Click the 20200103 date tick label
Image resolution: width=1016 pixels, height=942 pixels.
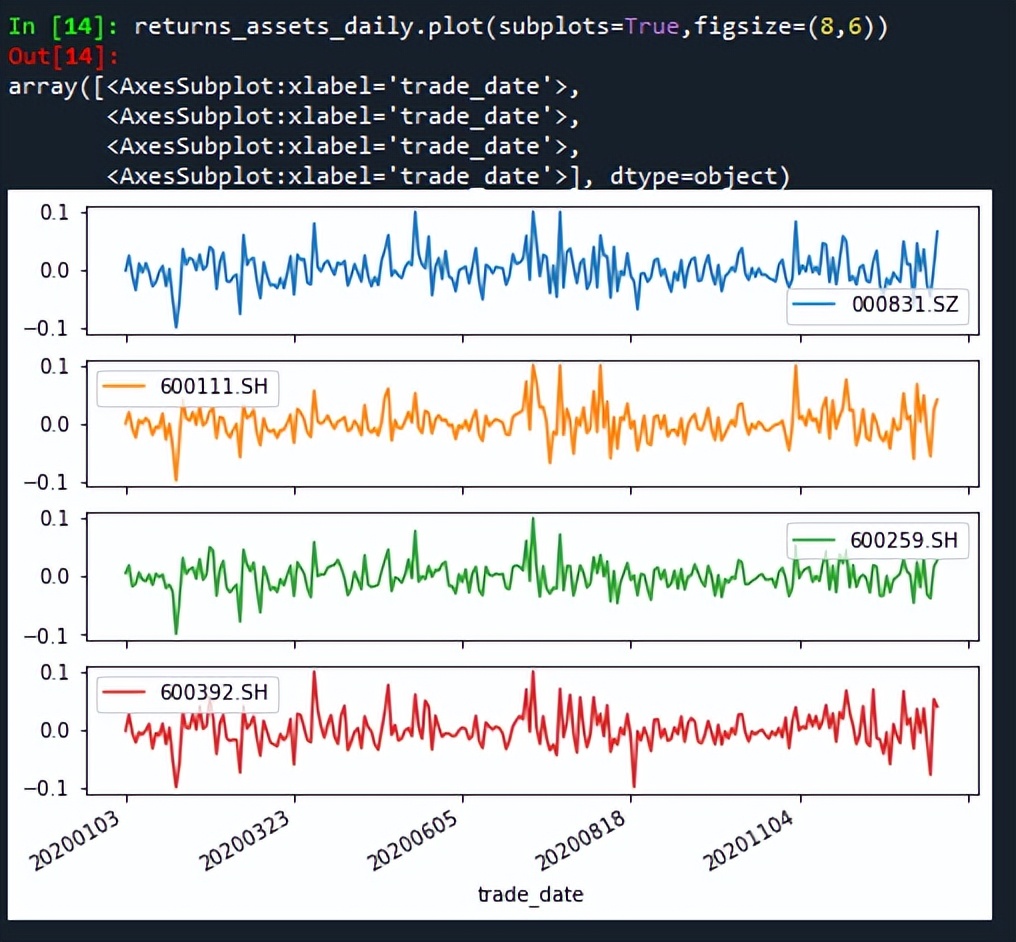76,842
